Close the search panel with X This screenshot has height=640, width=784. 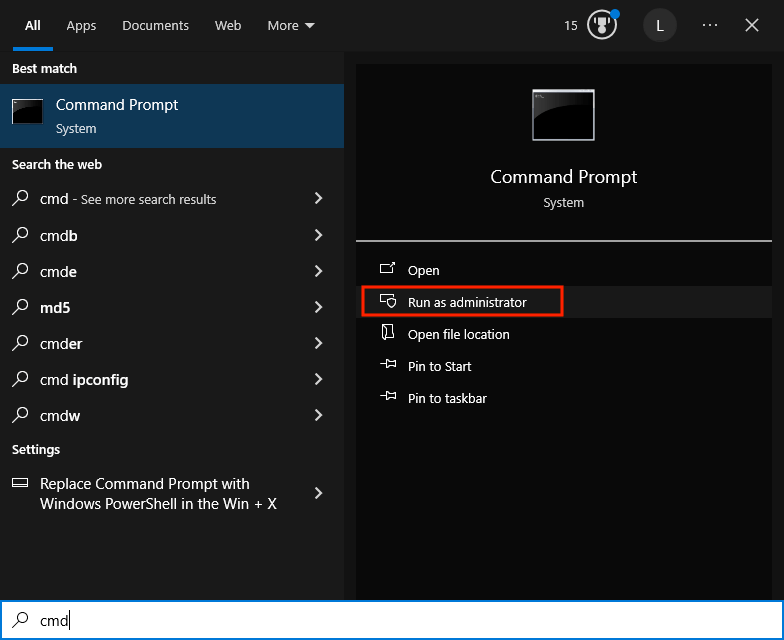(752, 25)
